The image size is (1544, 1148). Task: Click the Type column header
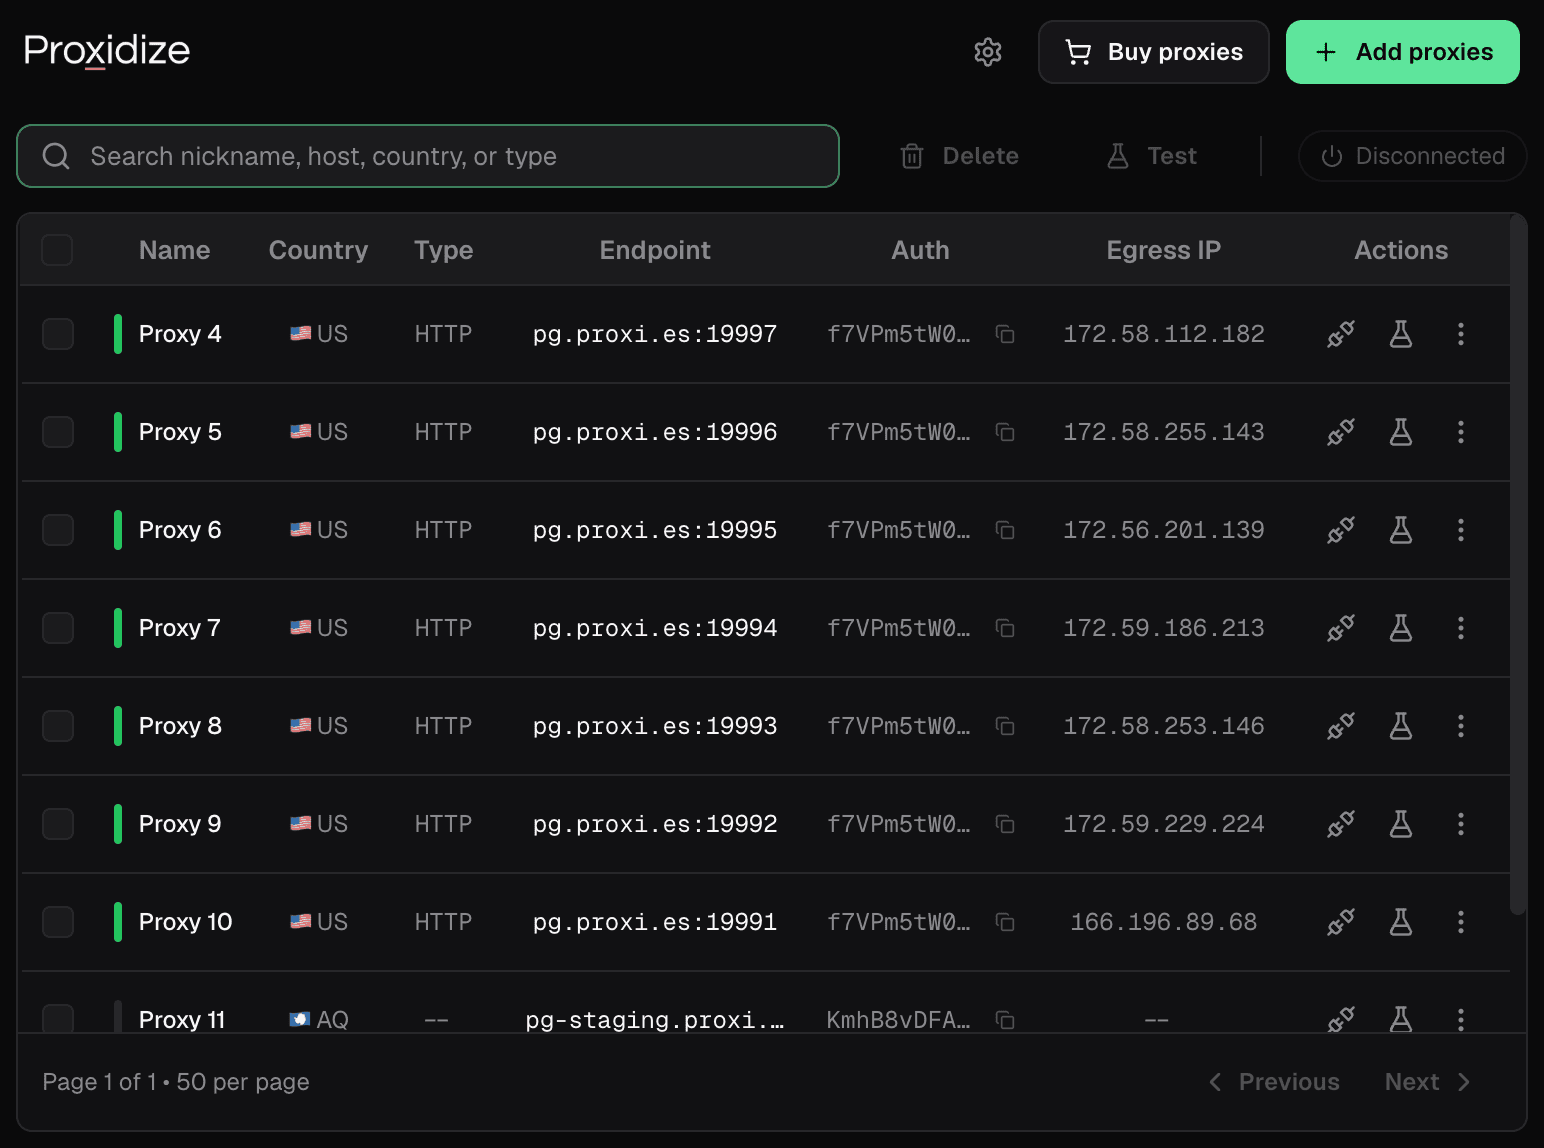tap(444, 250)
